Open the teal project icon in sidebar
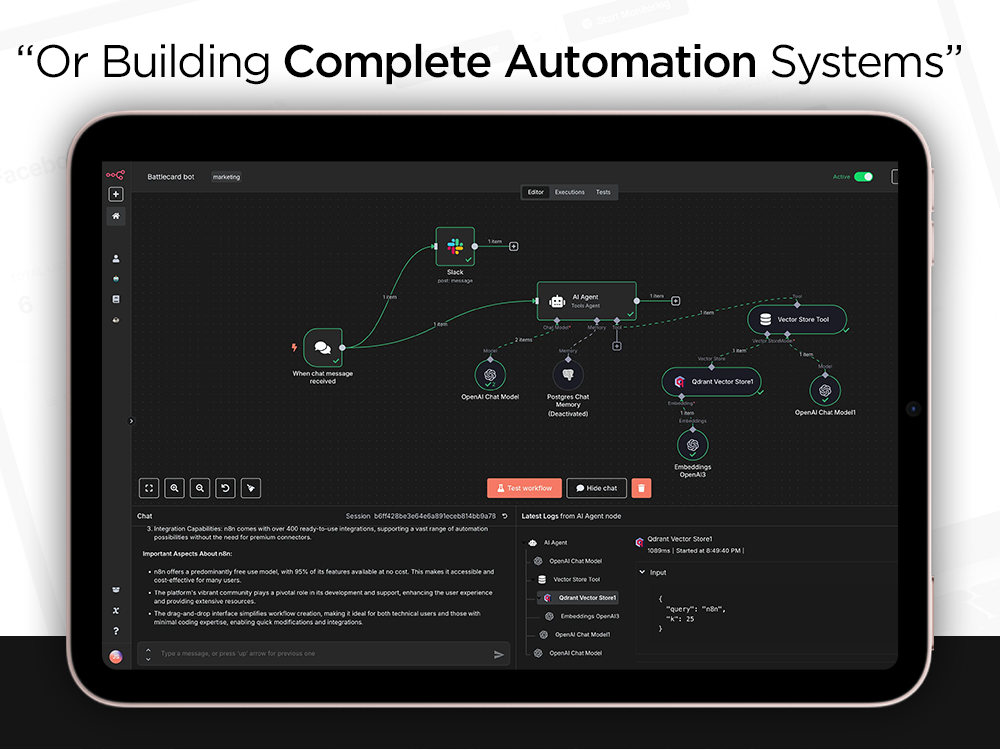This screenshot has height=750, width=1000. (x=115, y=279)
